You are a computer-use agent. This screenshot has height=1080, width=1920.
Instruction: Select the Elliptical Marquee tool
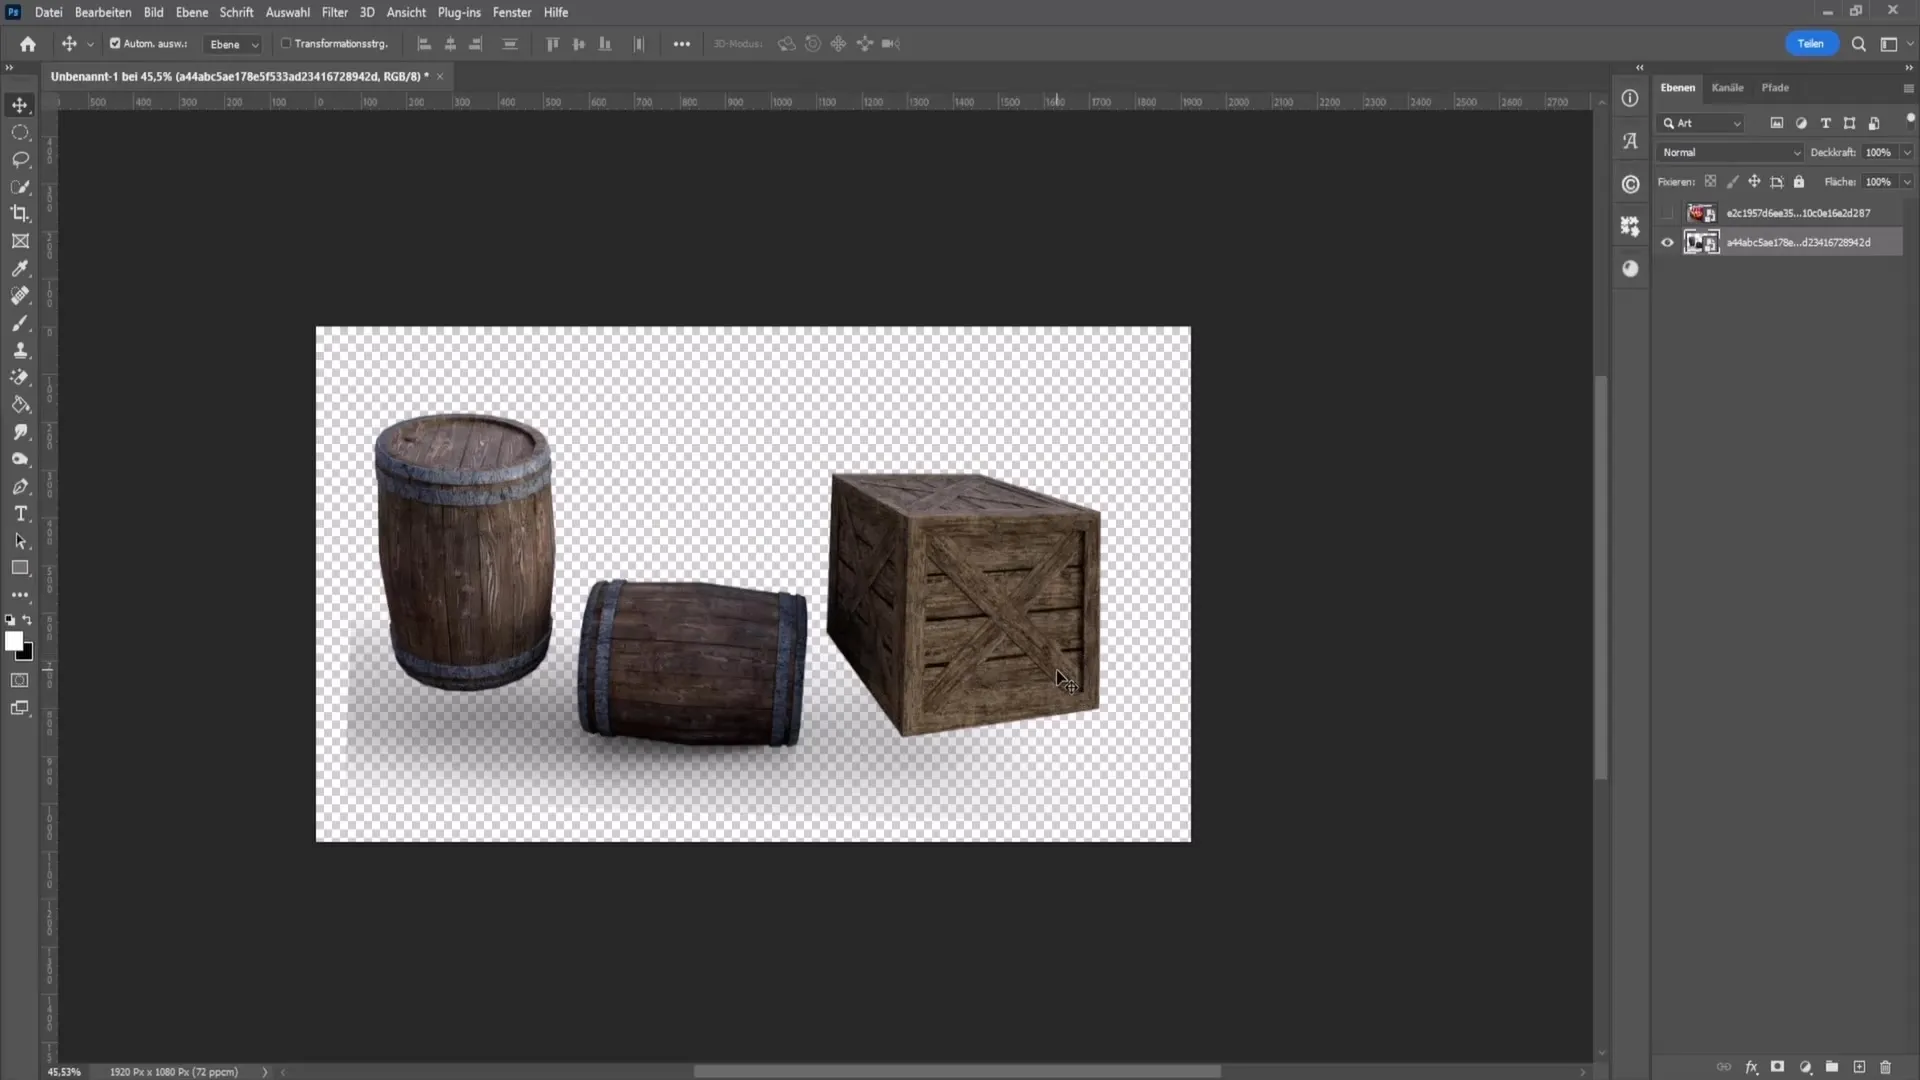(x=20, y=132)
